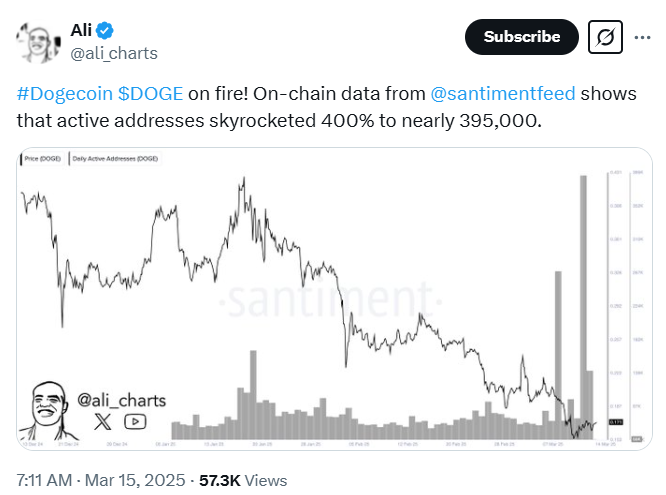The image size is (666, 495).
Task: Open the three-dot more options menu
Action: point(640,37)
